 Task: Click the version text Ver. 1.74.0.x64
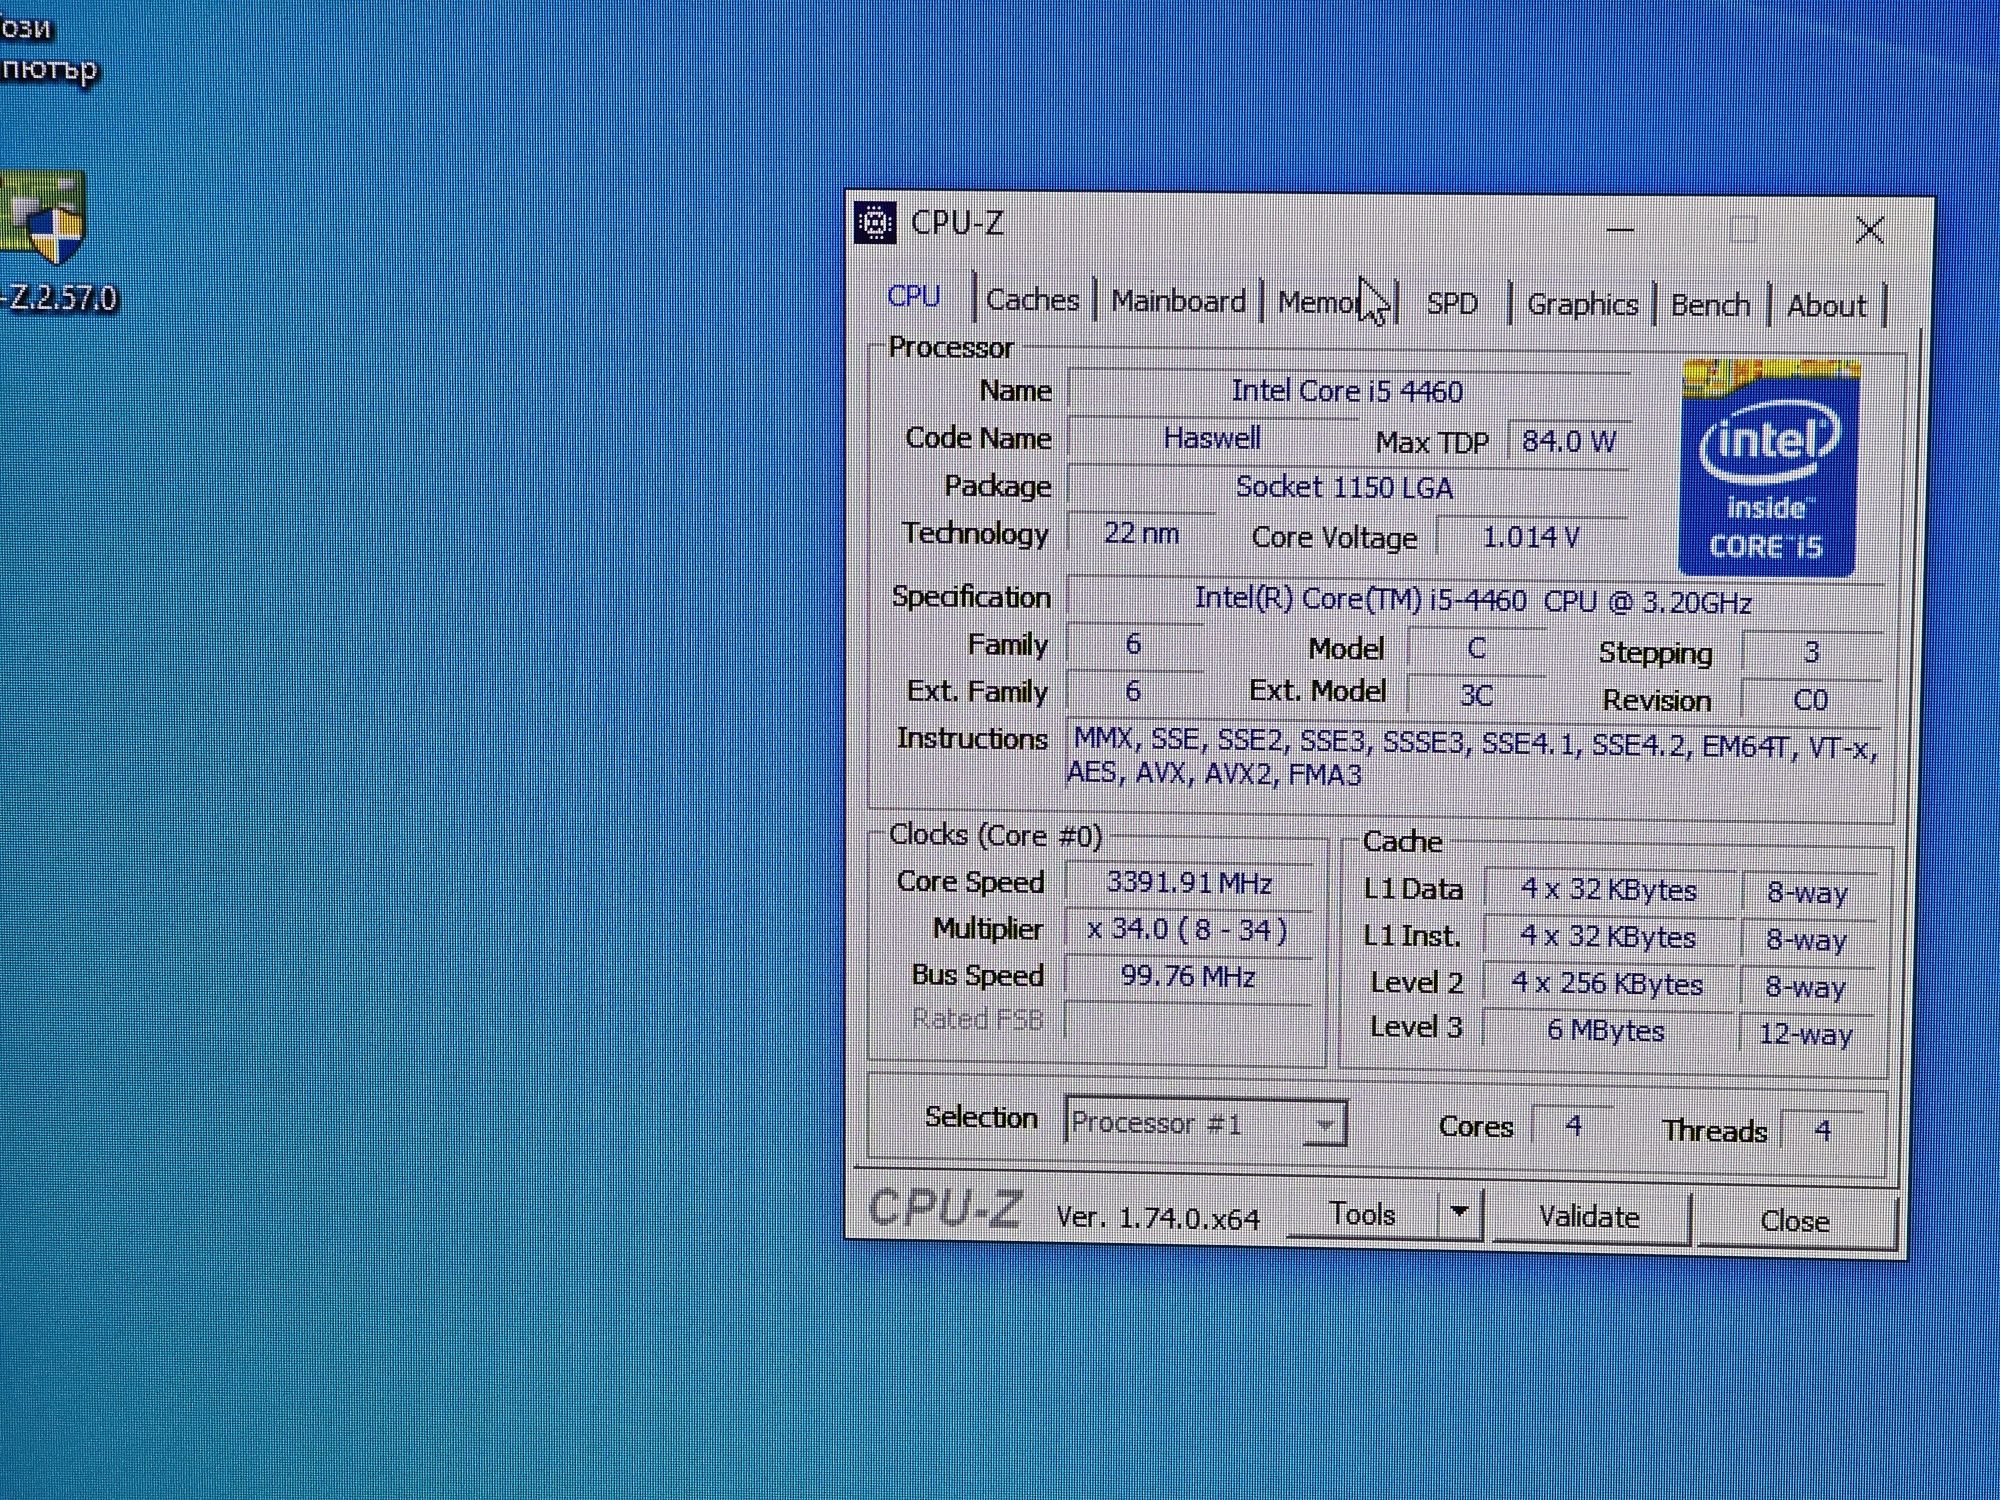pos(1158,1218)
